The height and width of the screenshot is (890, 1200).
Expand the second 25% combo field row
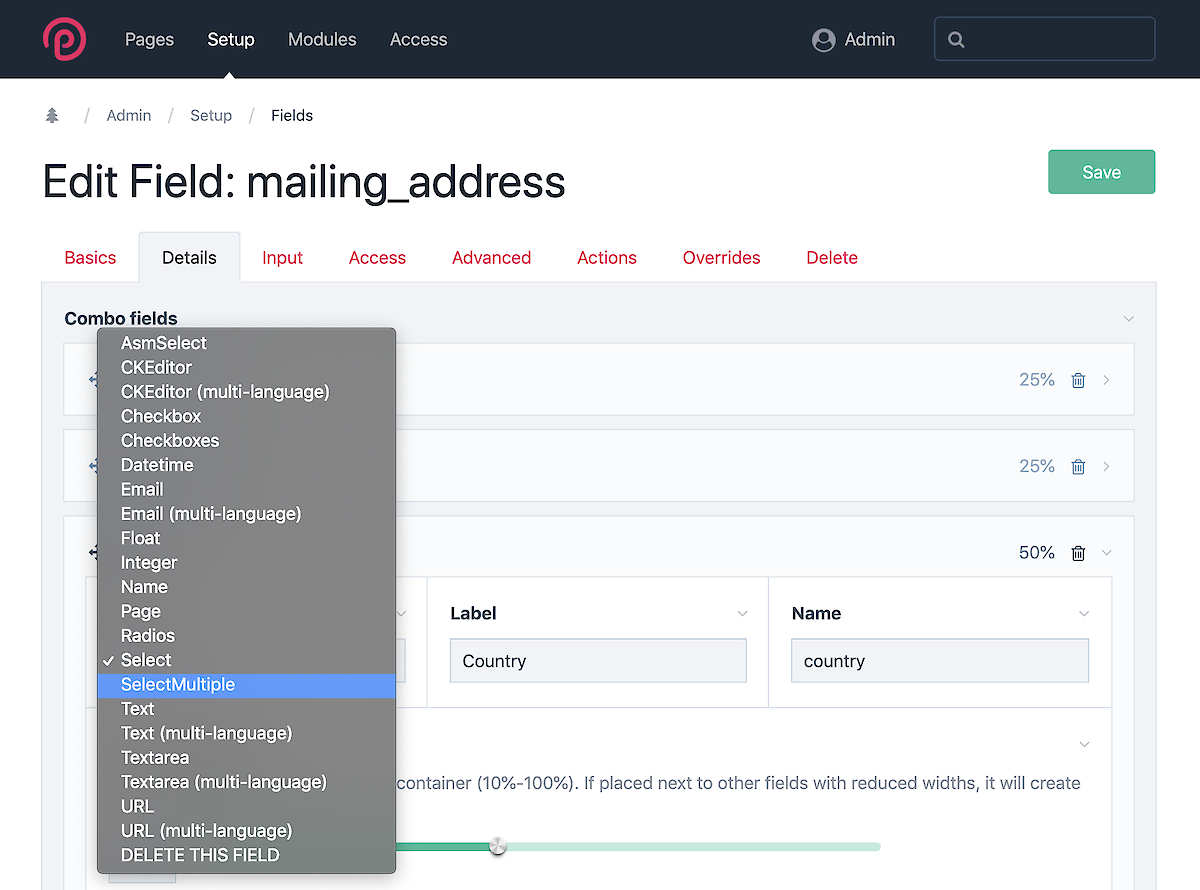point(1106,466)
